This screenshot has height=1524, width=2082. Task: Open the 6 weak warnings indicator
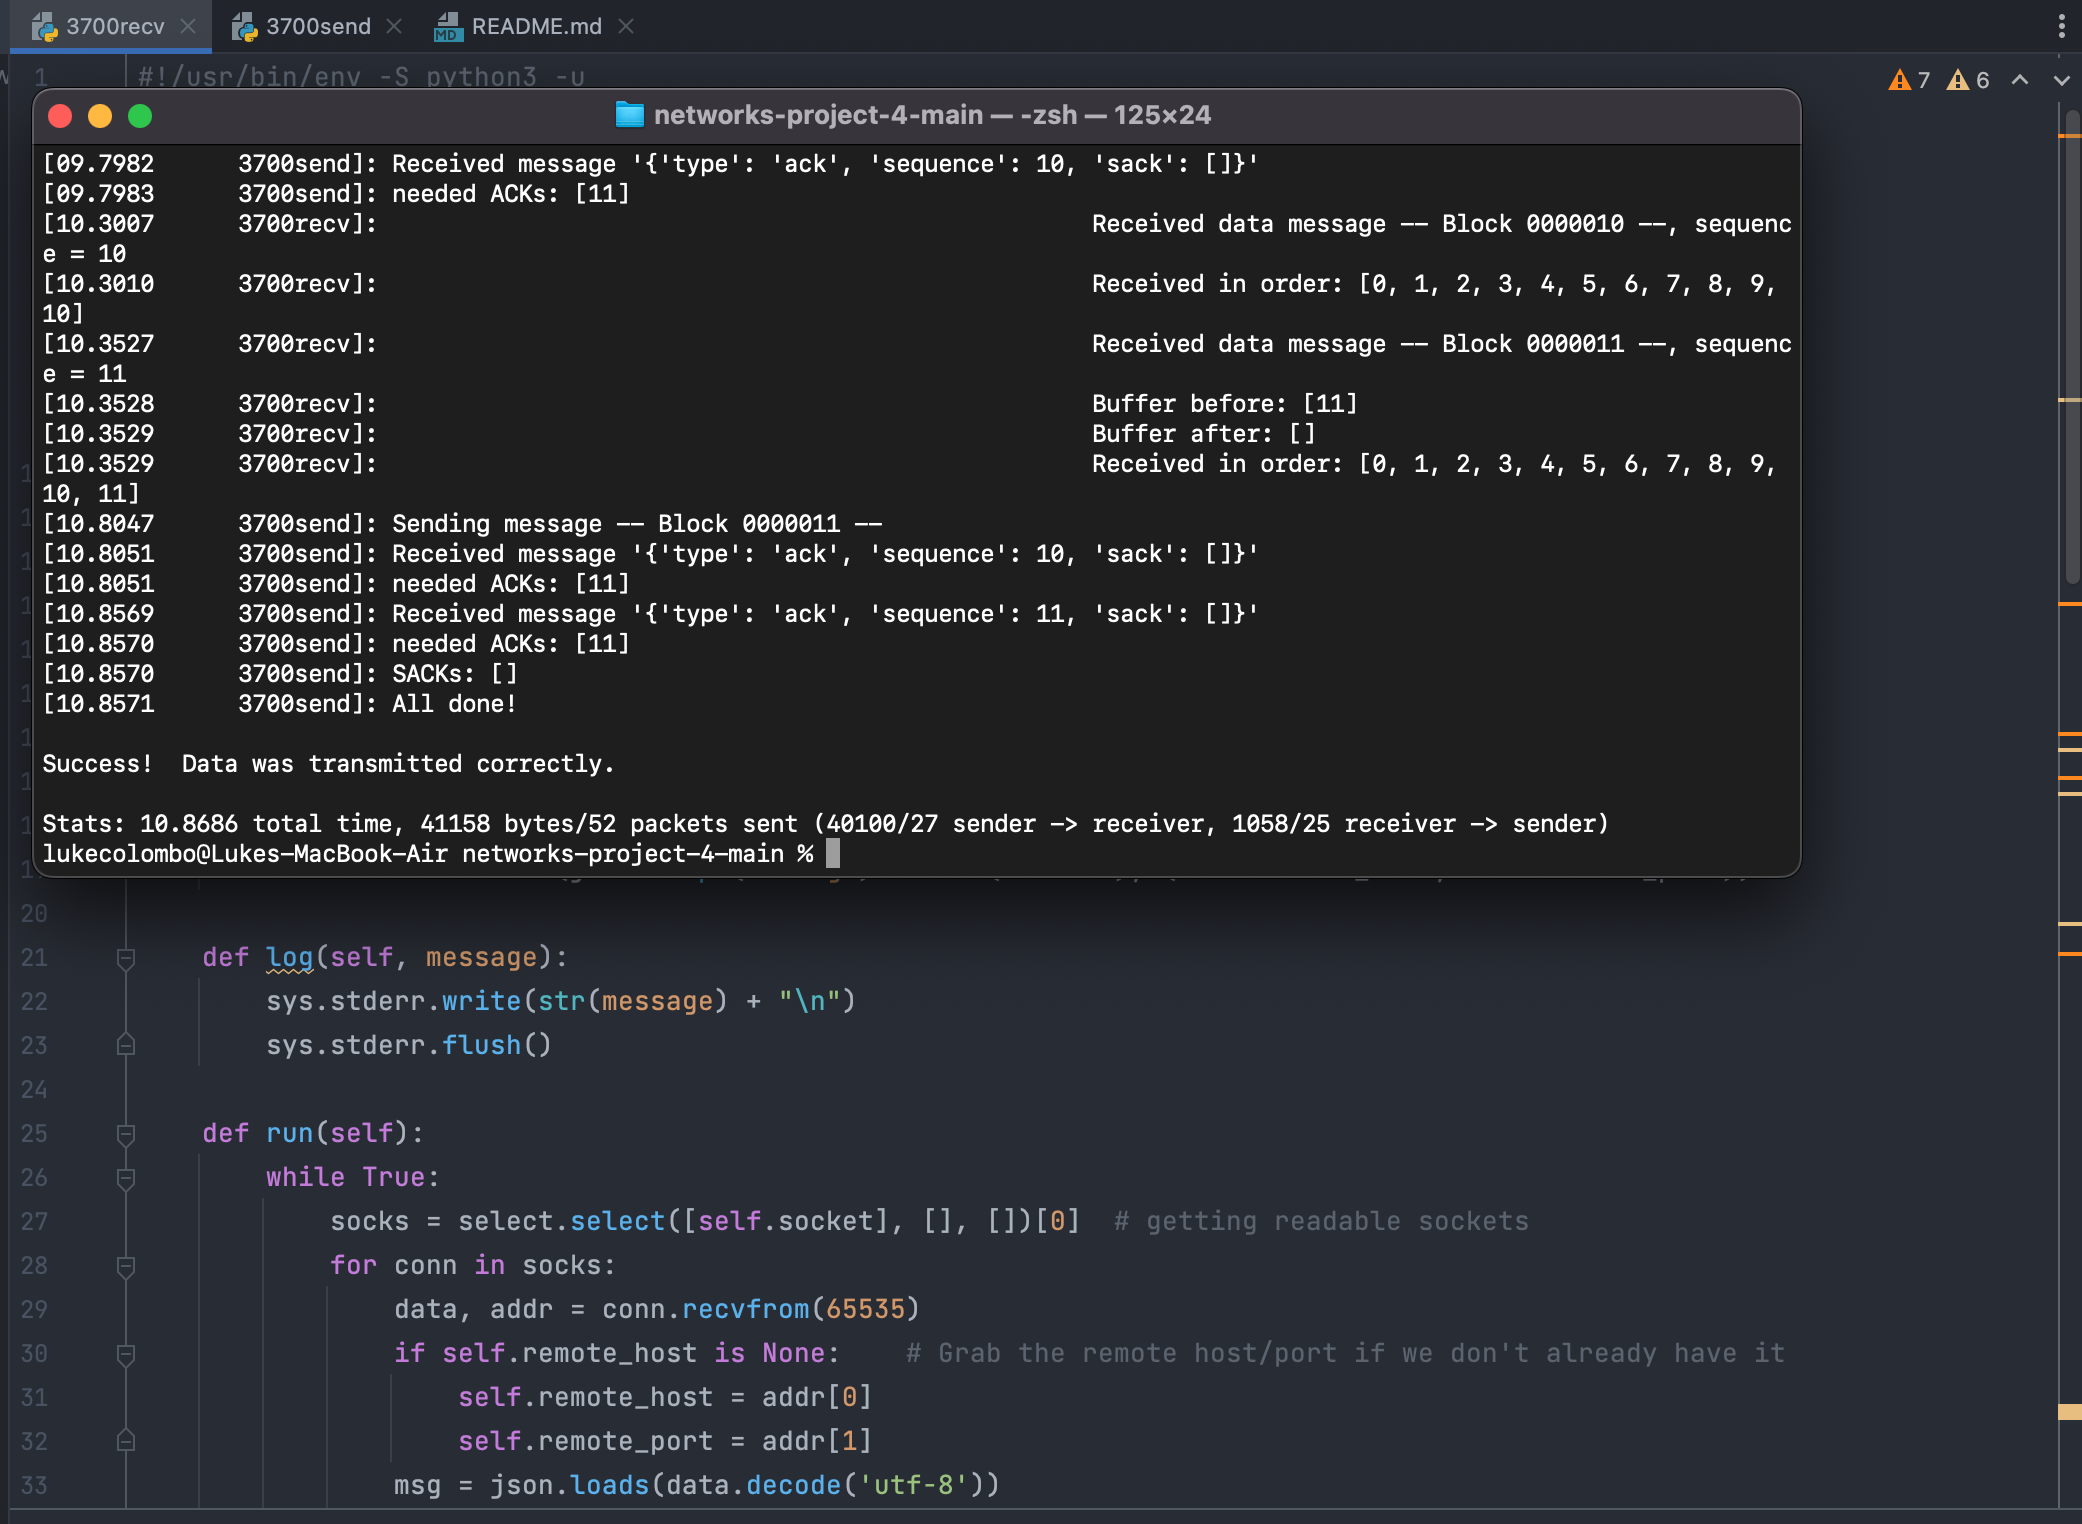(x=1968, y=80)
